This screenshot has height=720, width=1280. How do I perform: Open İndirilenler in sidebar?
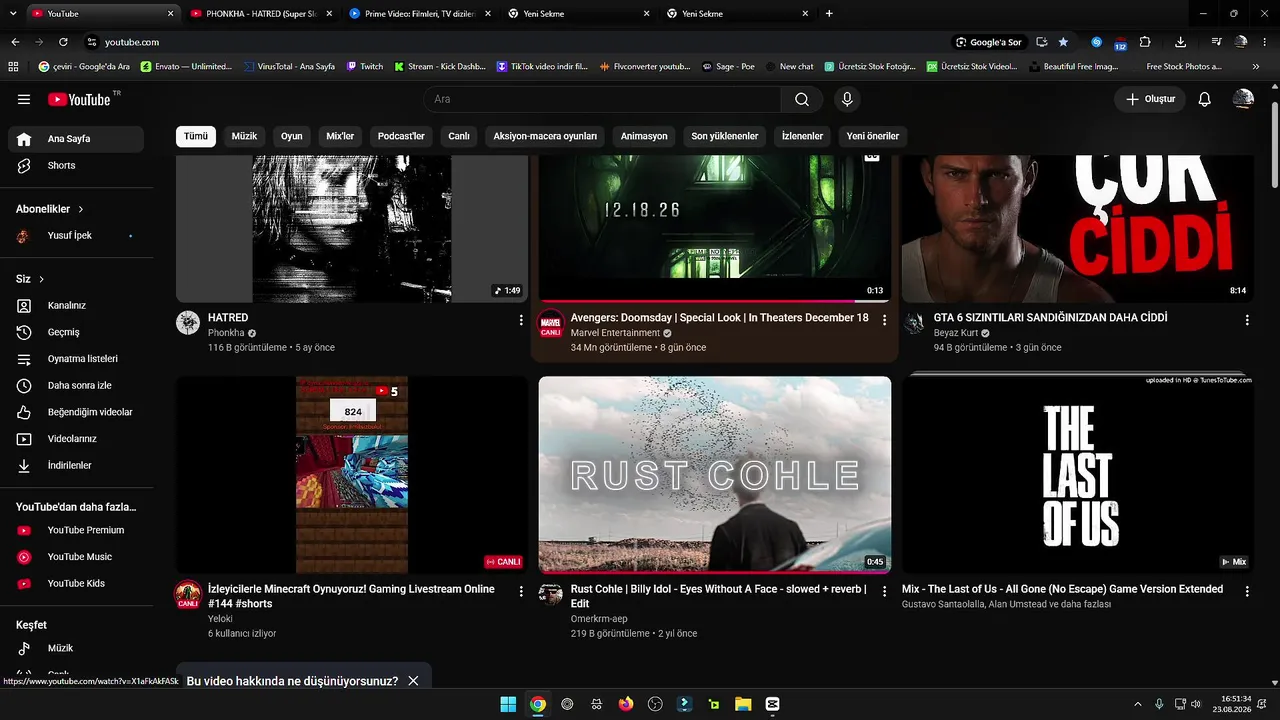[x=76, y=466]
